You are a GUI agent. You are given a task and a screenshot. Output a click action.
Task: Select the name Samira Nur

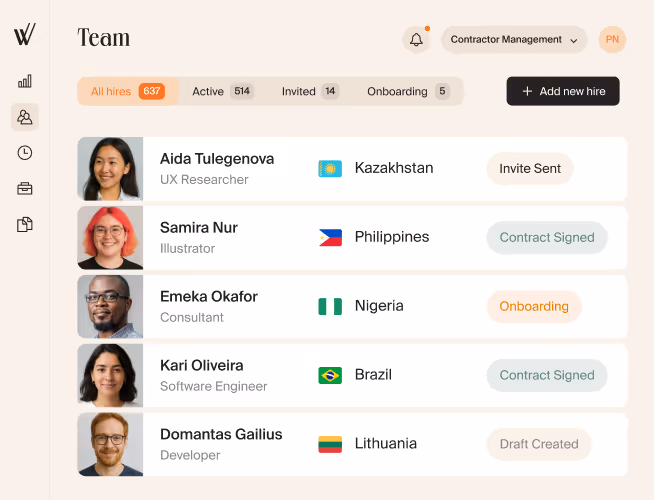199,228
